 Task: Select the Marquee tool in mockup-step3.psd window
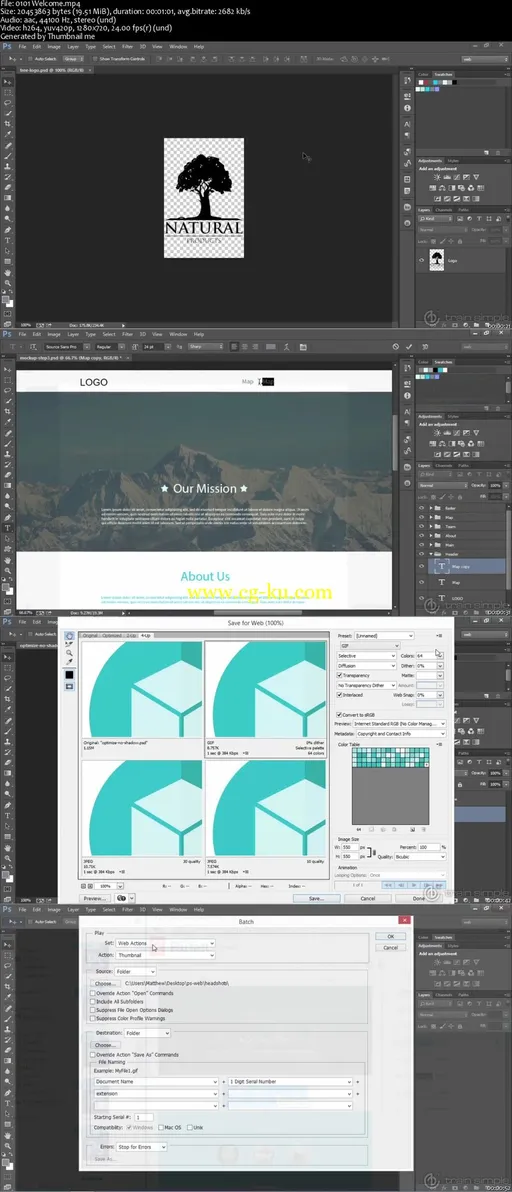click(8, 380)
